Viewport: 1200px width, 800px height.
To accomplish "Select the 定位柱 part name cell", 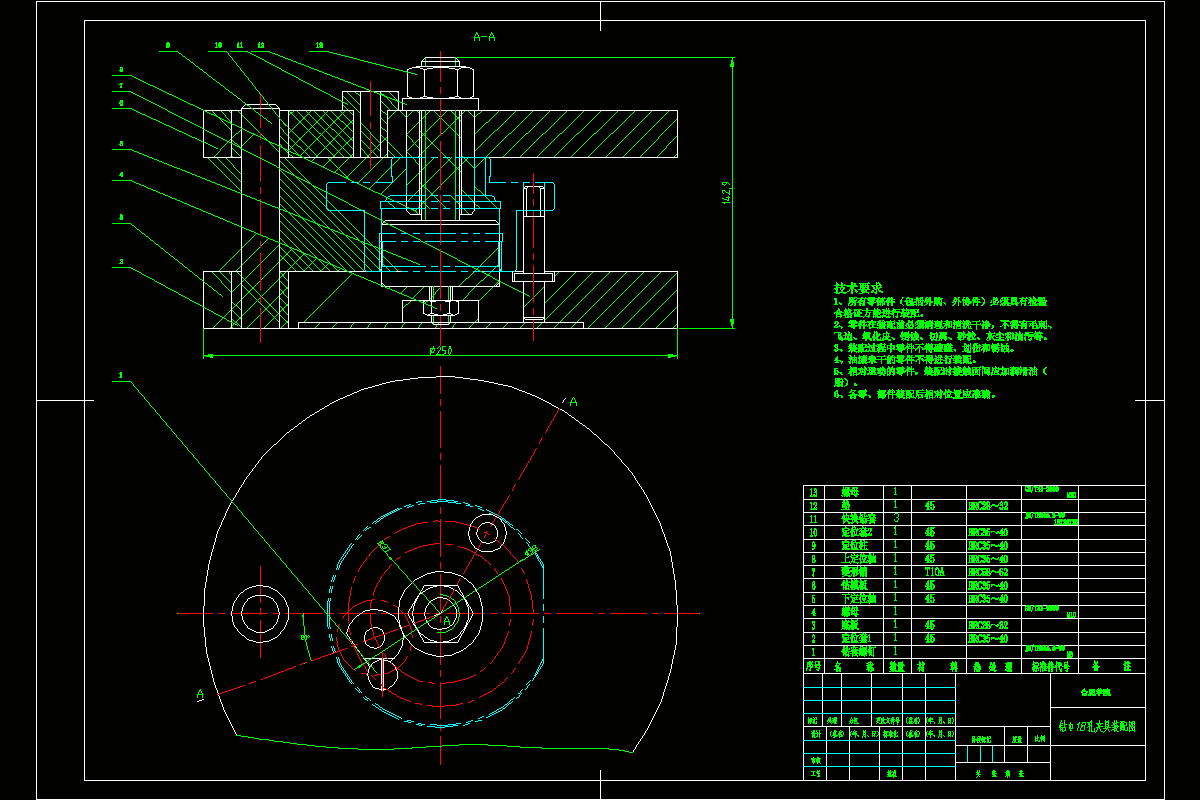I will point(855,545).
